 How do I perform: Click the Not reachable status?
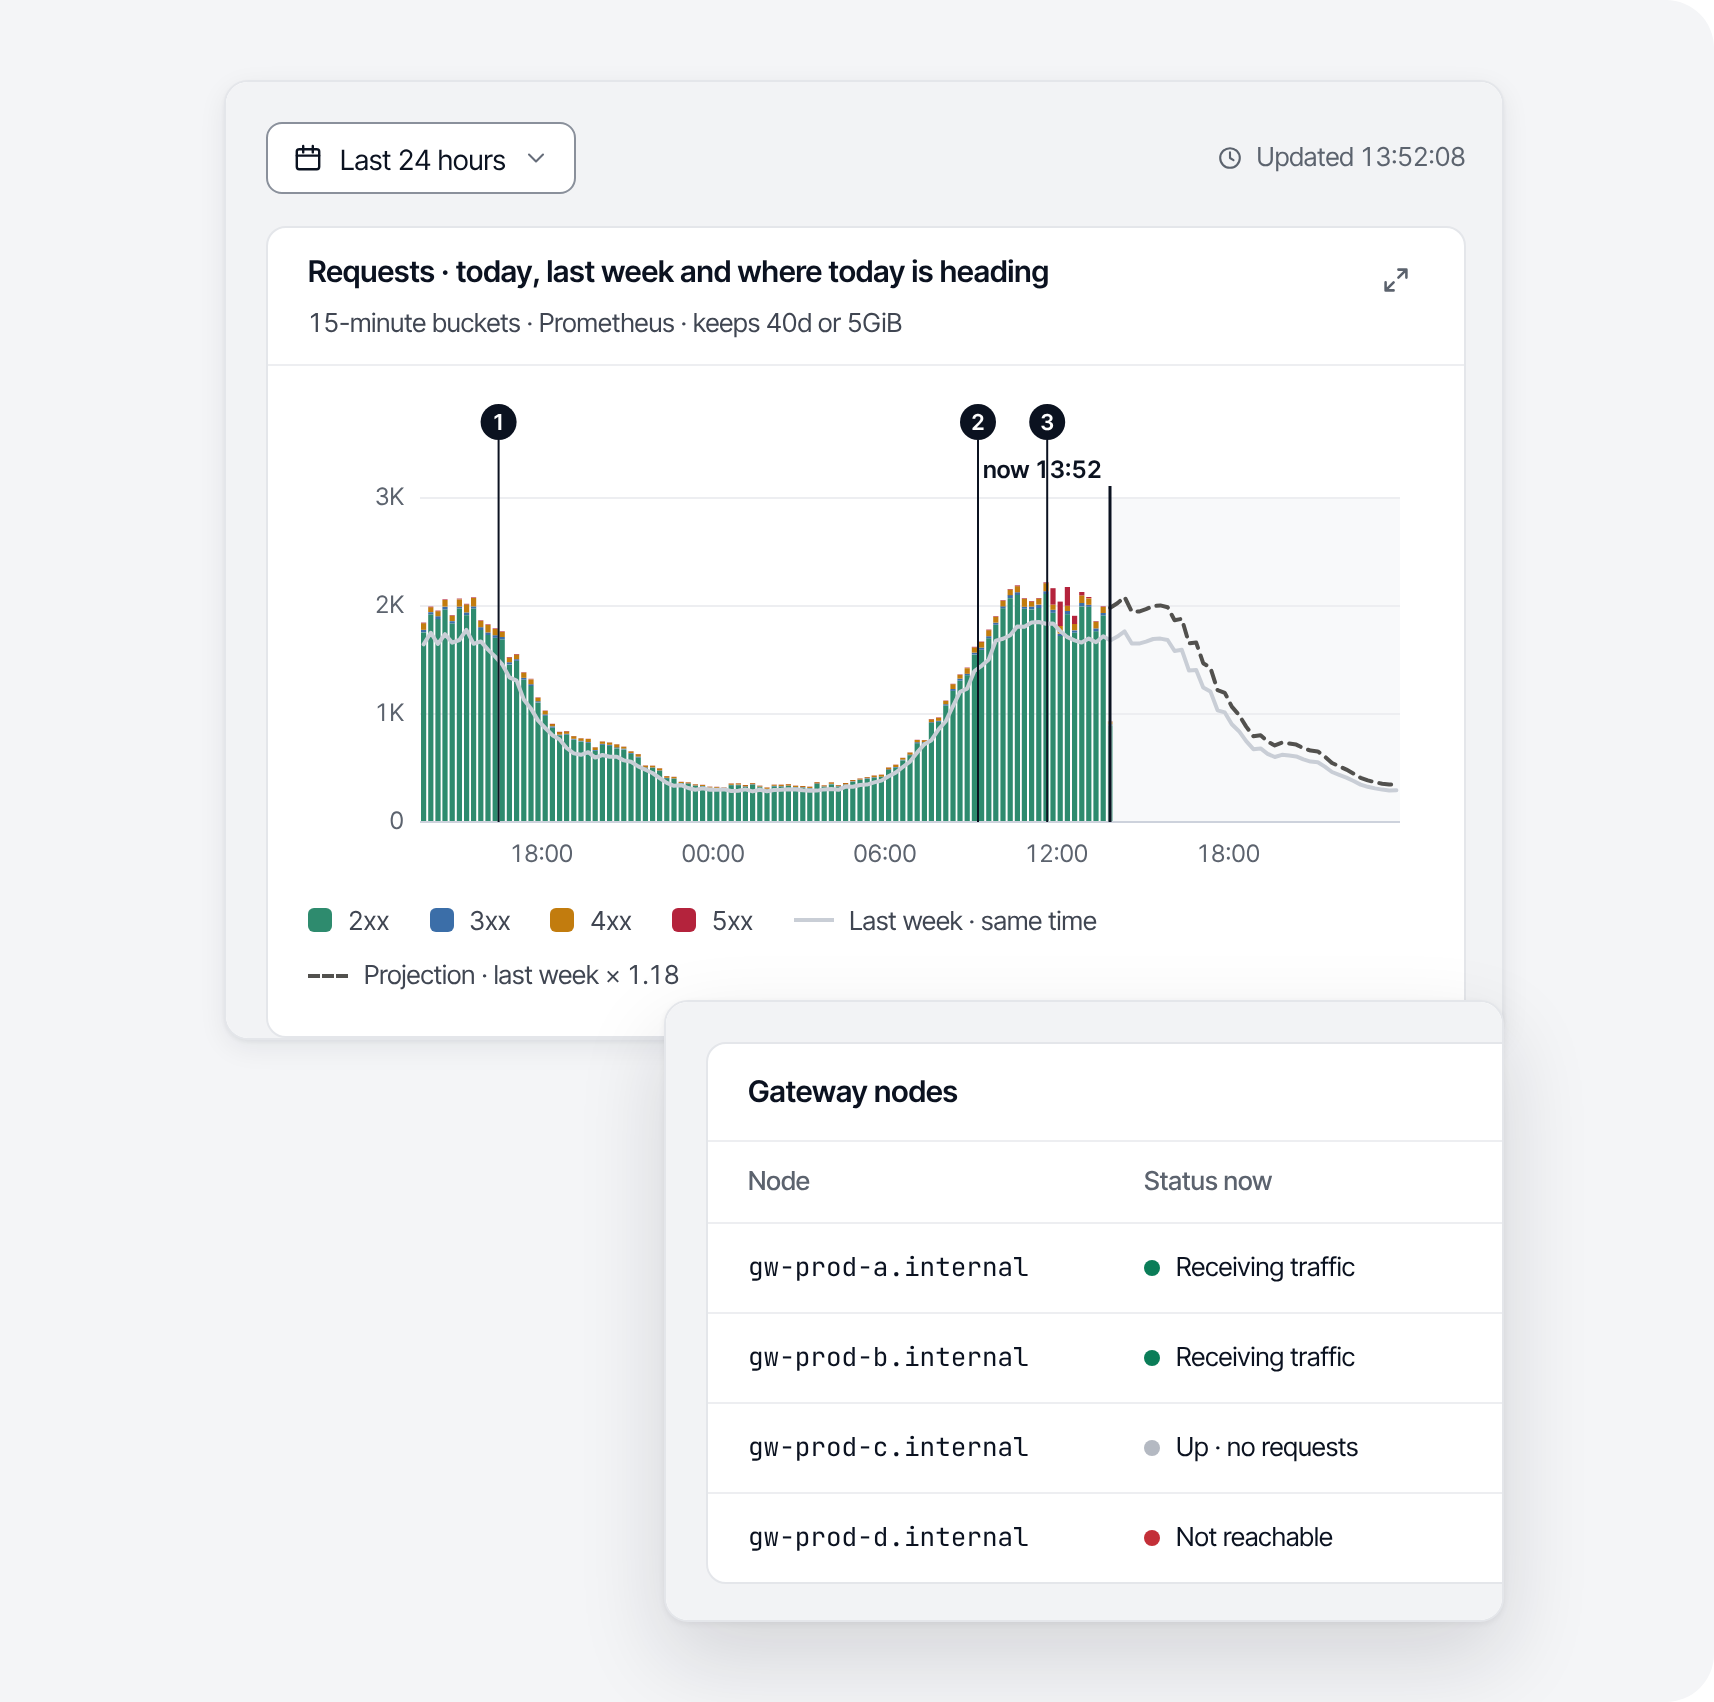click(1238, 1537)
